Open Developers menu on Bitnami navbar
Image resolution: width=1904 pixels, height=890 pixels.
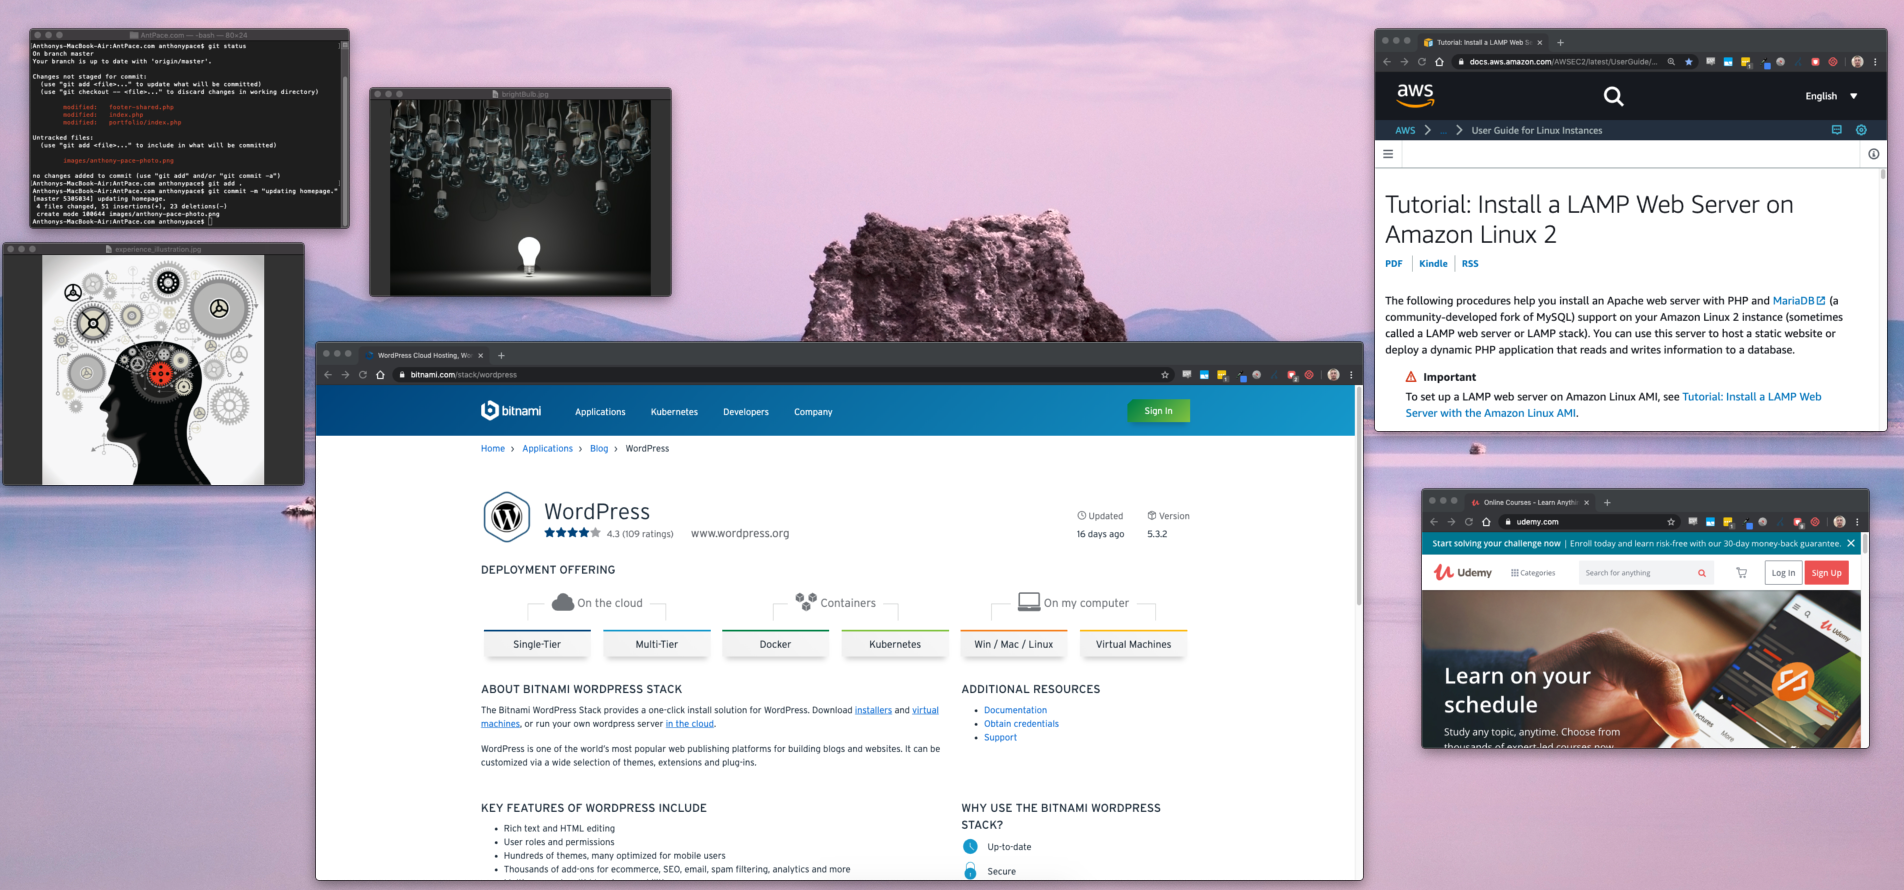(x=746, y=412)
